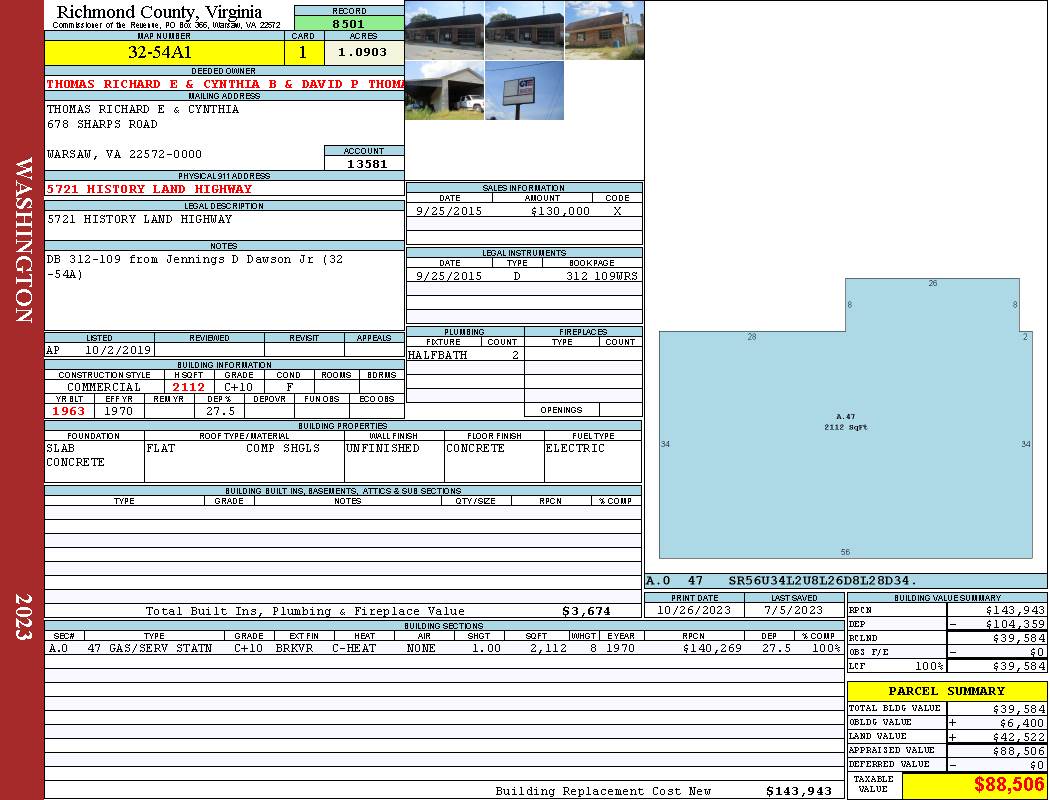The width and height of the screenshot is (1050, 800).
Task: Open the roadside sign photo thumbnail
Action: coord(524,90)
